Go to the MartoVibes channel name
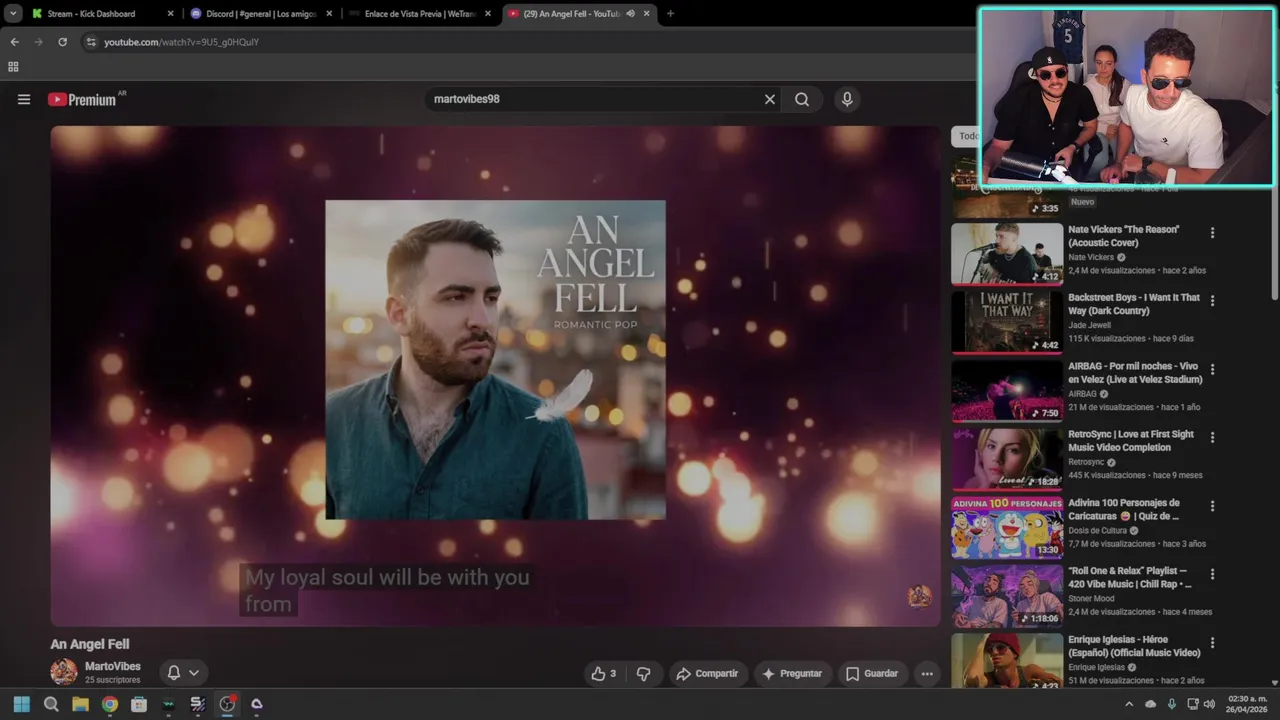Image resolution: width=1280 pixels, height=720 pixels. (113, 666)
